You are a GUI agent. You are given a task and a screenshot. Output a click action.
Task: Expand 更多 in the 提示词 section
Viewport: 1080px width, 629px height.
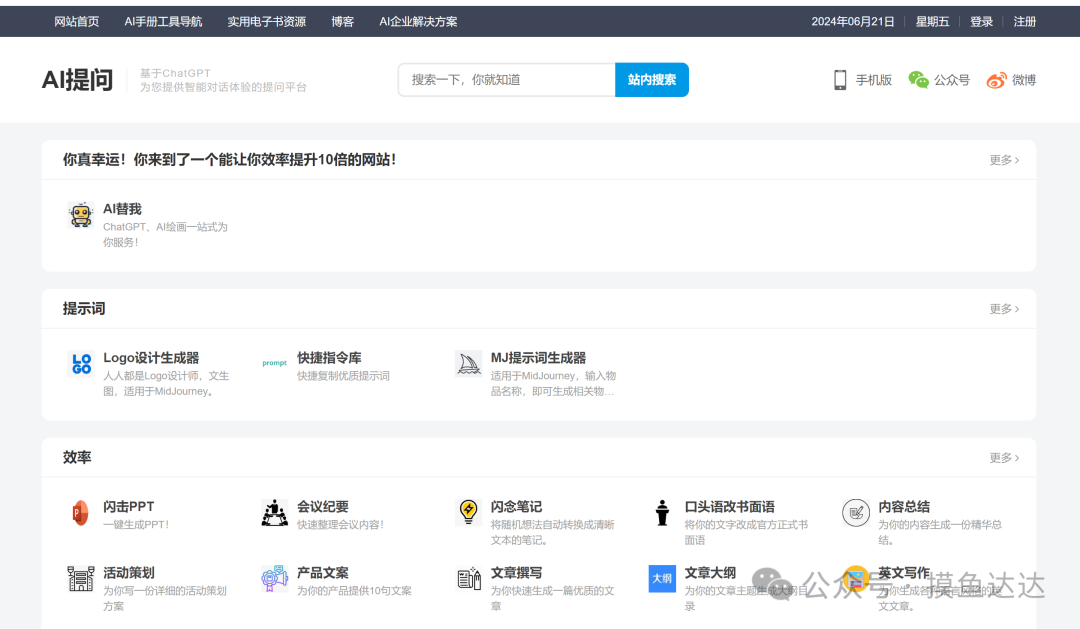click(x=1002, y=309)
